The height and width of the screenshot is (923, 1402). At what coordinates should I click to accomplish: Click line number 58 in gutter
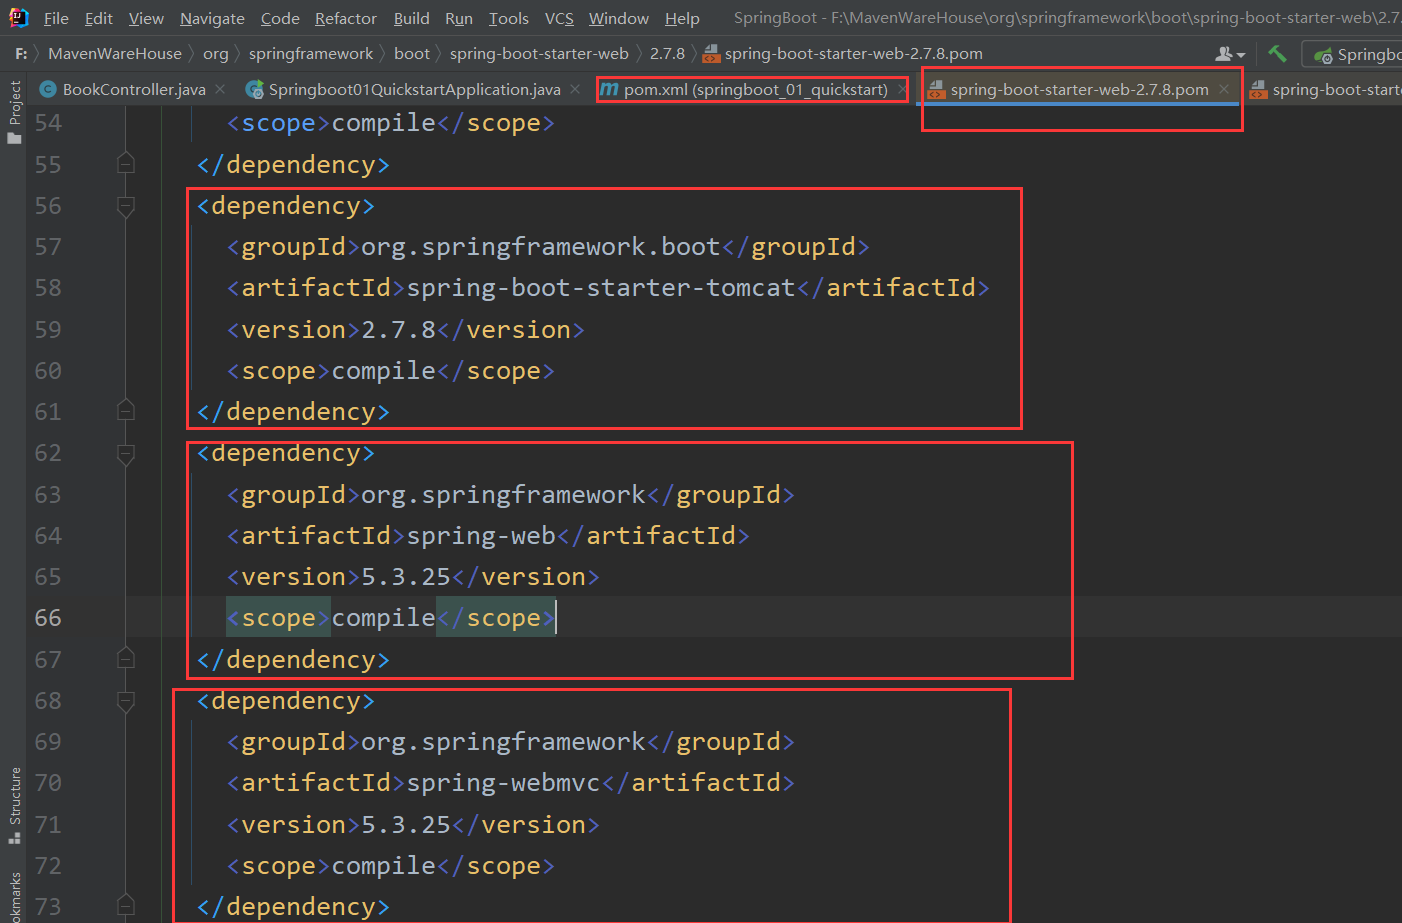48,288
